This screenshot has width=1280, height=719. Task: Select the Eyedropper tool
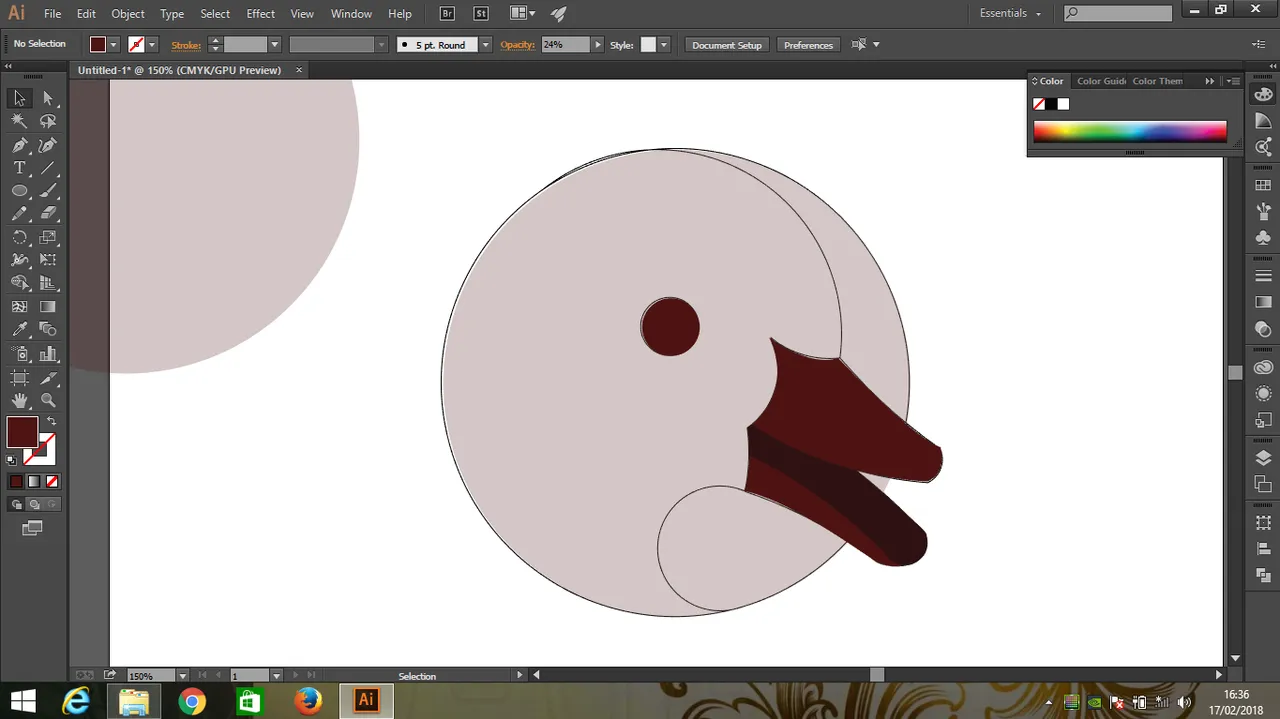(19, 330)
